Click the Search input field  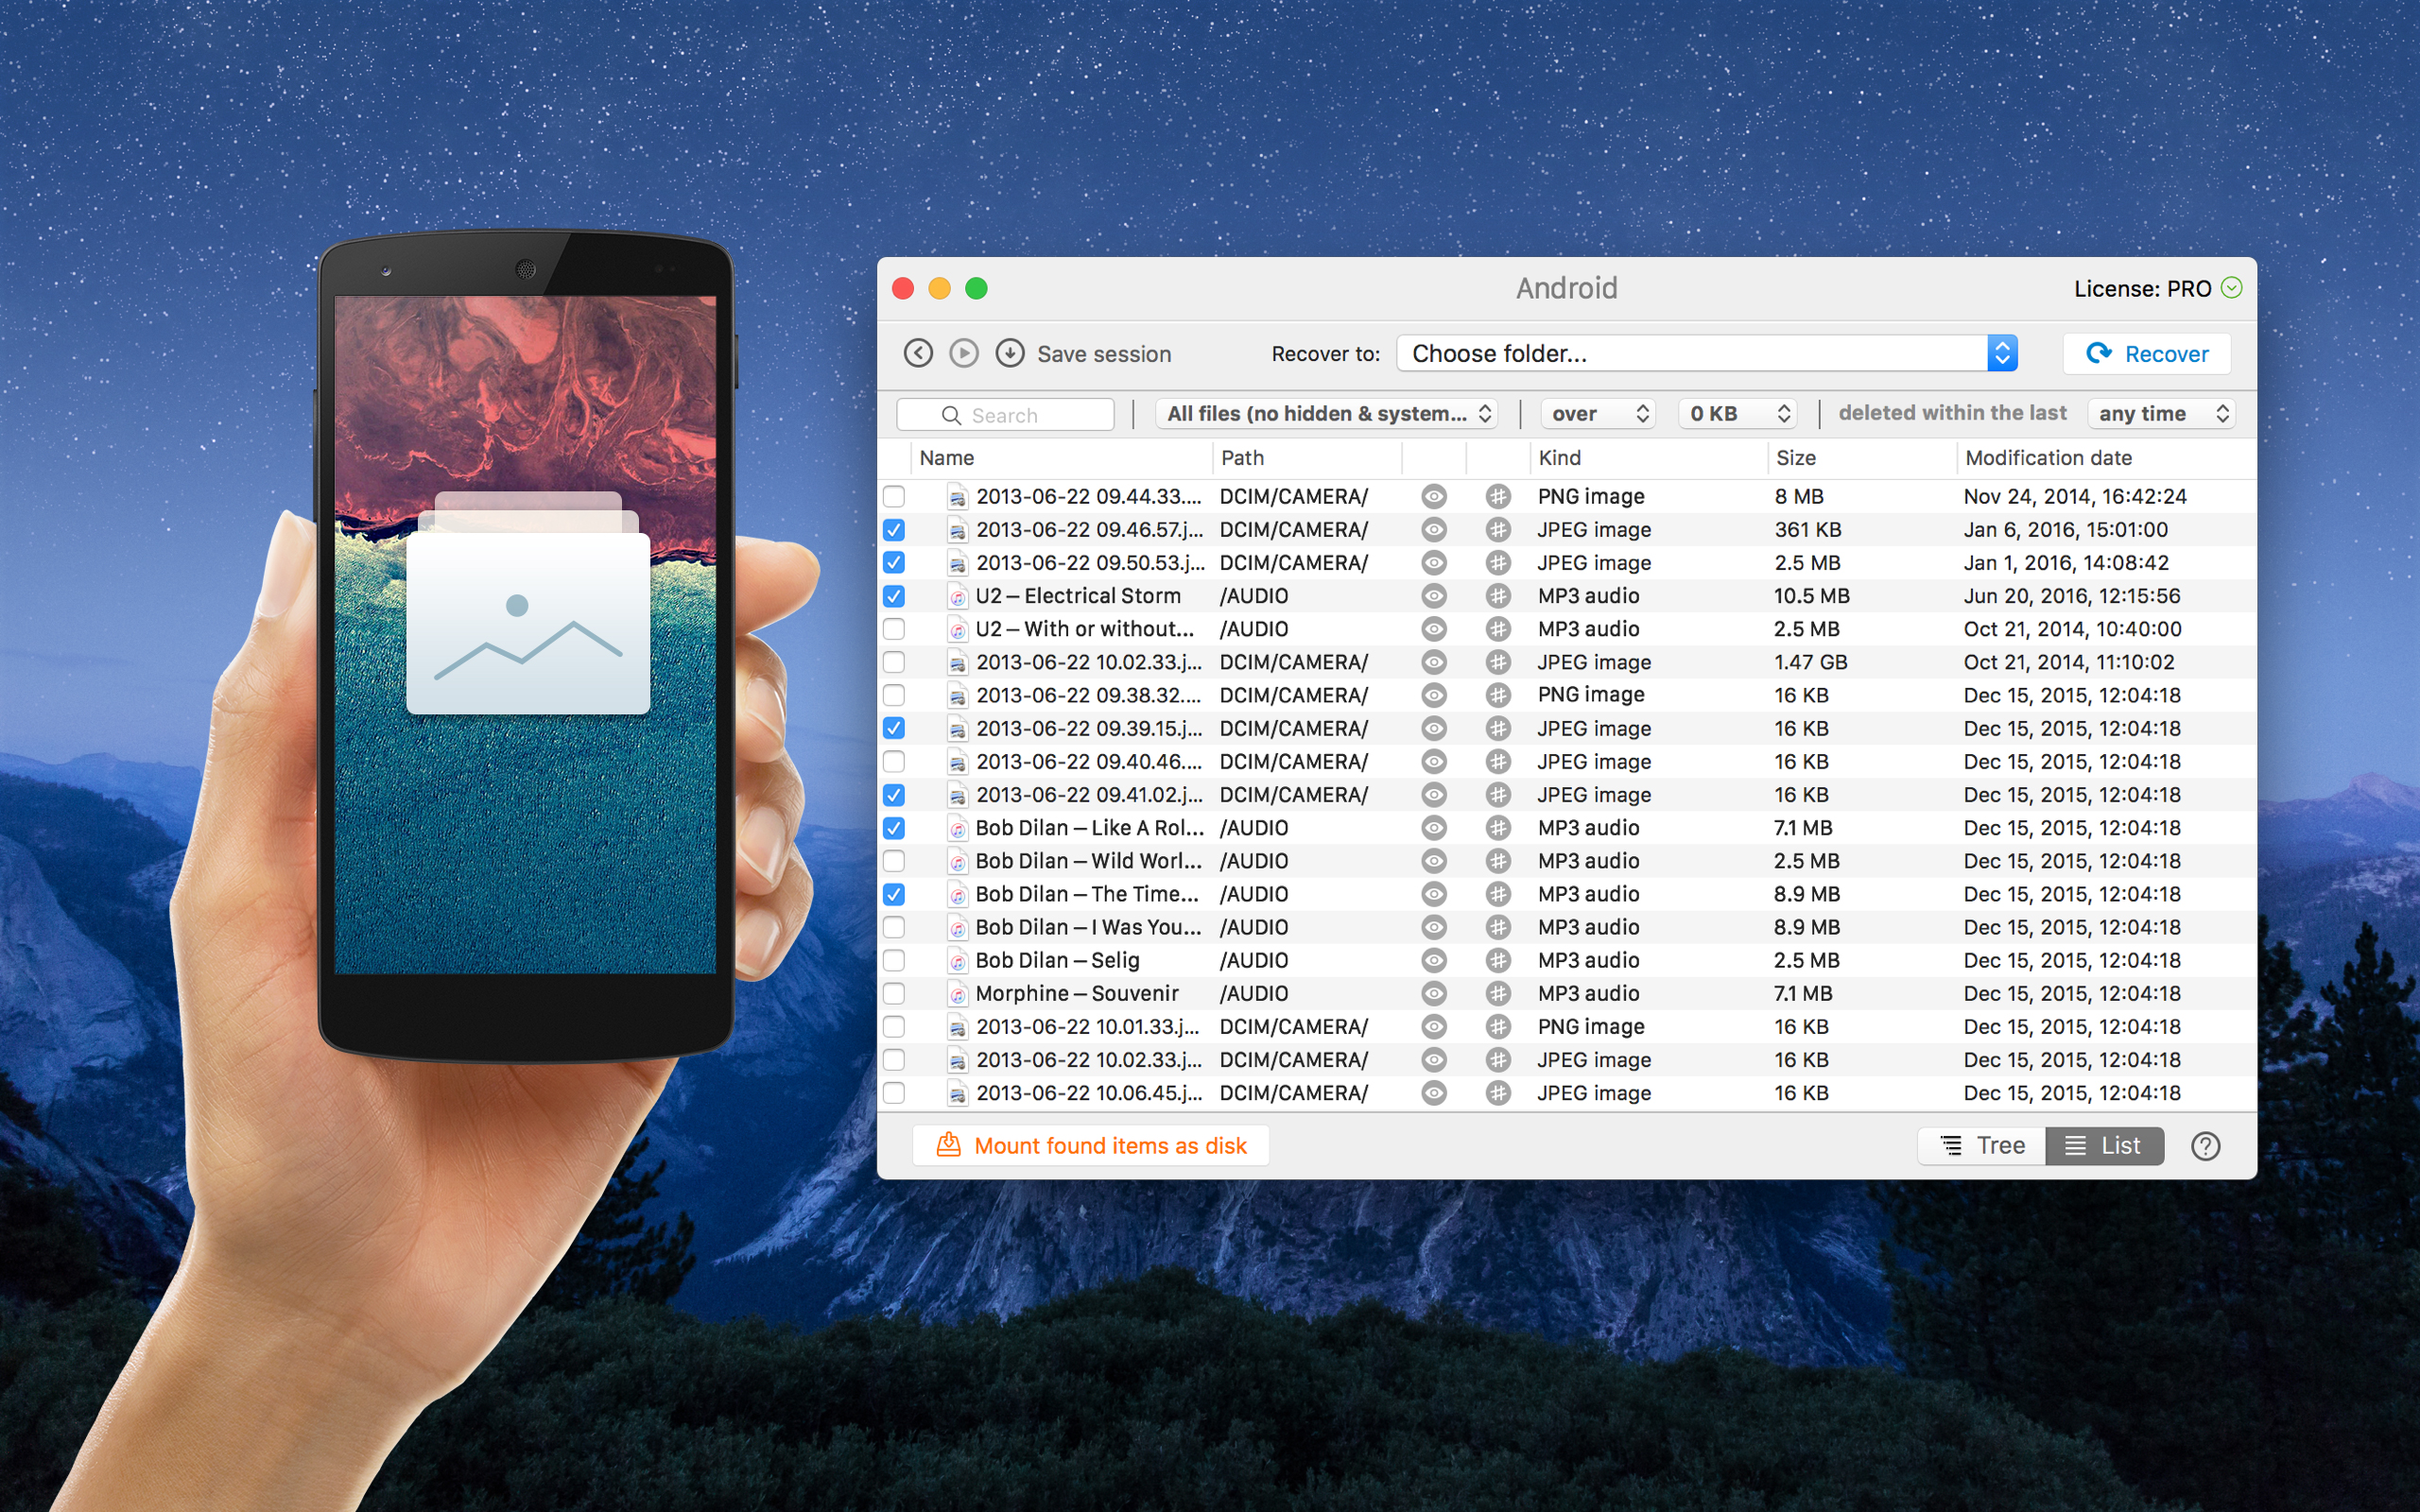[1006, 415]
